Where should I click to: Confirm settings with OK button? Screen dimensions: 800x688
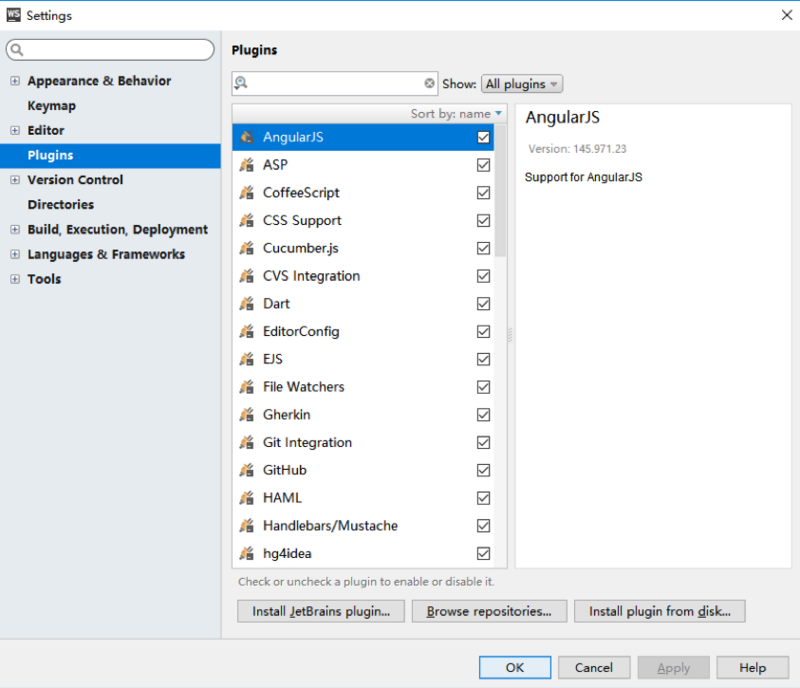[515, 668]
